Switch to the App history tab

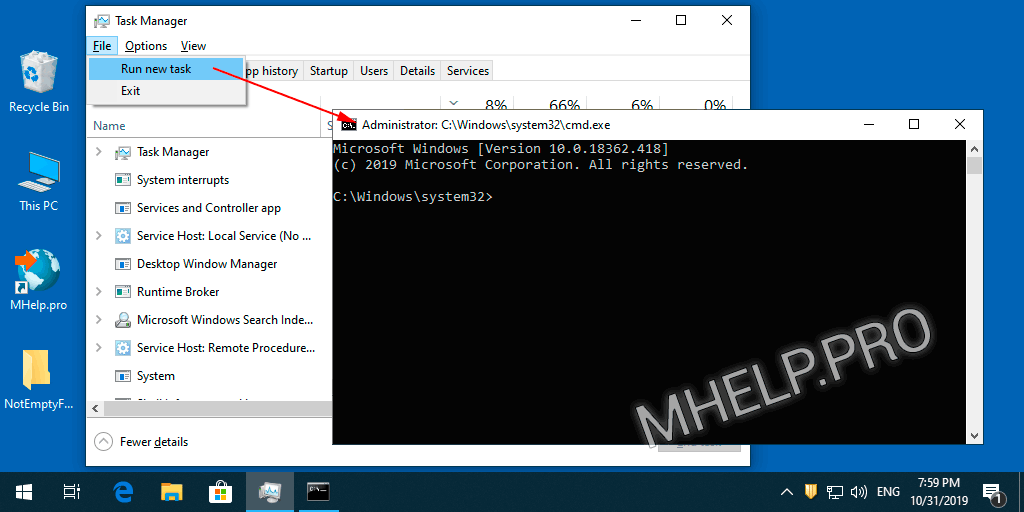coord(272,71)
